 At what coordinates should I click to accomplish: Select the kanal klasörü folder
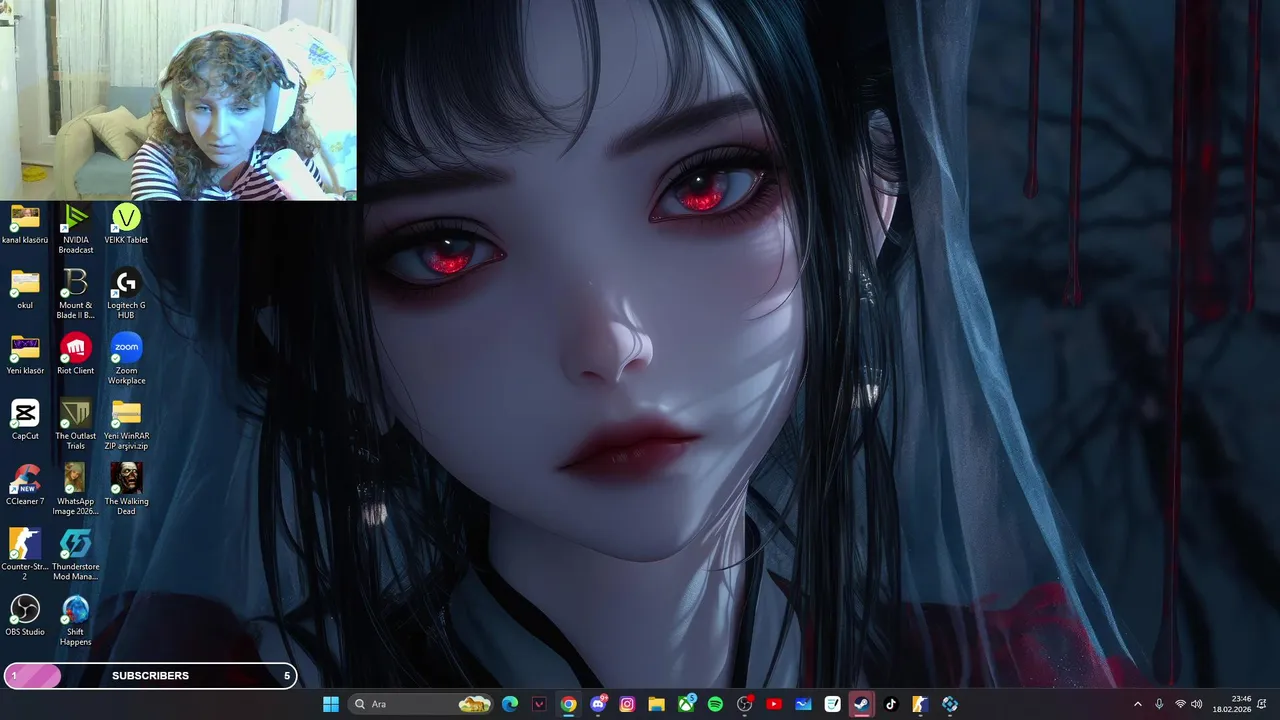tap(25, 224)
